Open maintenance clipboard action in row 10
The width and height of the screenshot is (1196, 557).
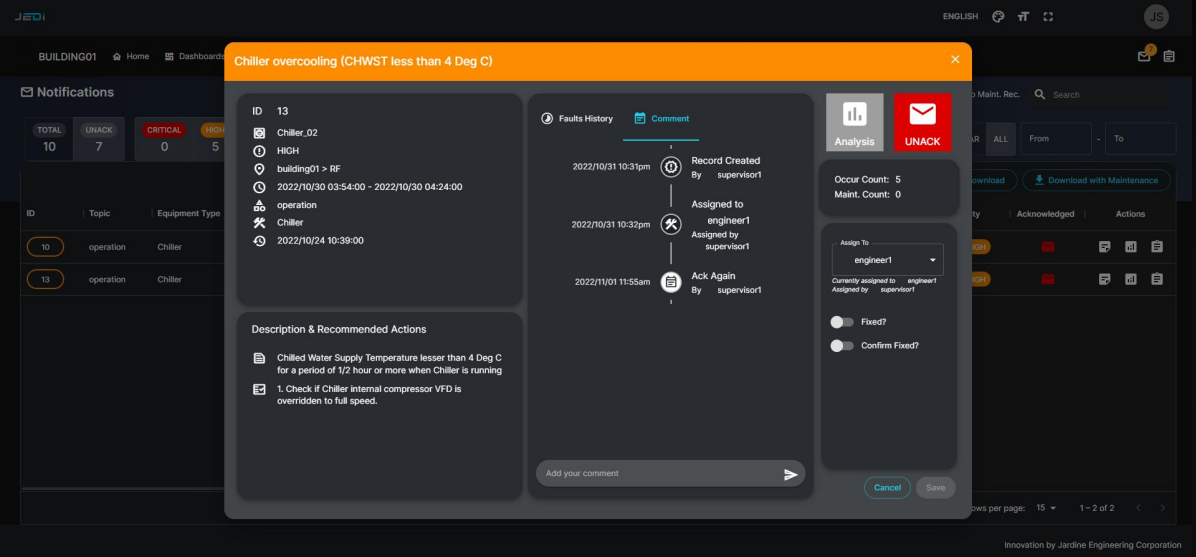tap(1157, 247)
